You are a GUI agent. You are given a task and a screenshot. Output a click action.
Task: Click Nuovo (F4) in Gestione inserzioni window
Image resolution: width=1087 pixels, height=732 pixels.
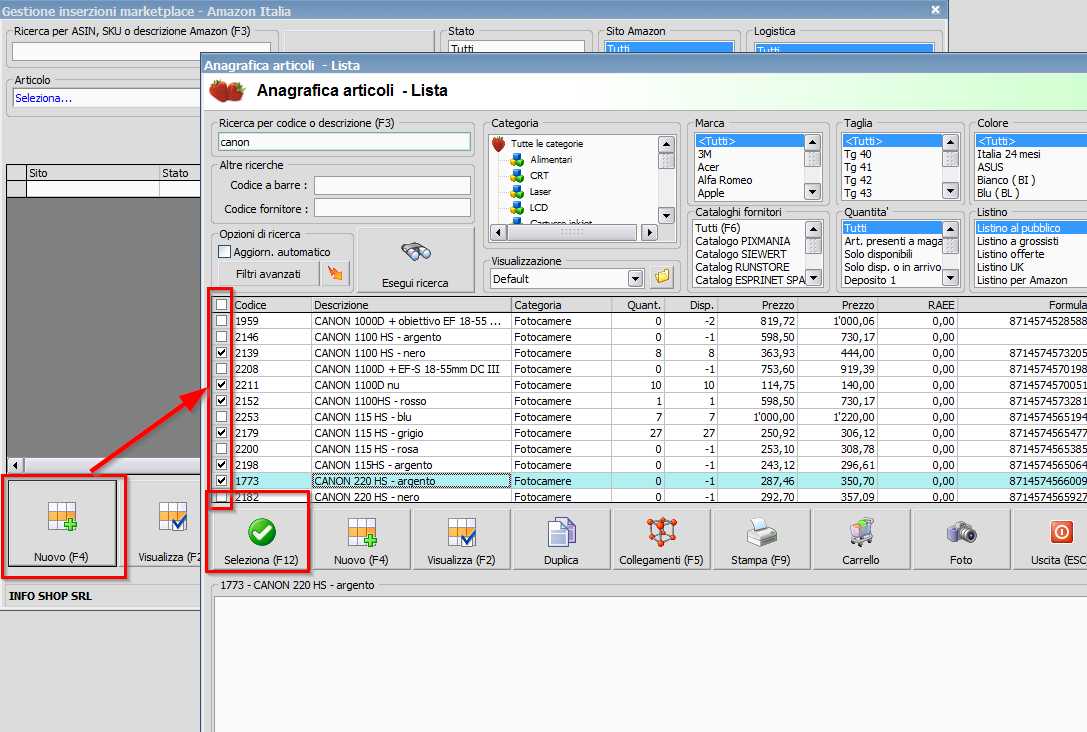(x=62, y=525)
